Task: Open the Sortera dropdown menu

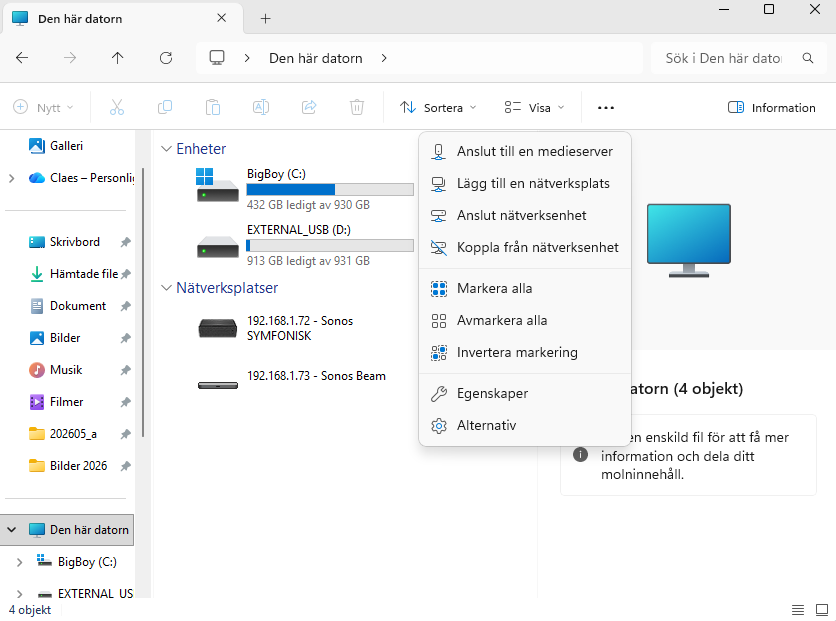Action: coord(438,108)
